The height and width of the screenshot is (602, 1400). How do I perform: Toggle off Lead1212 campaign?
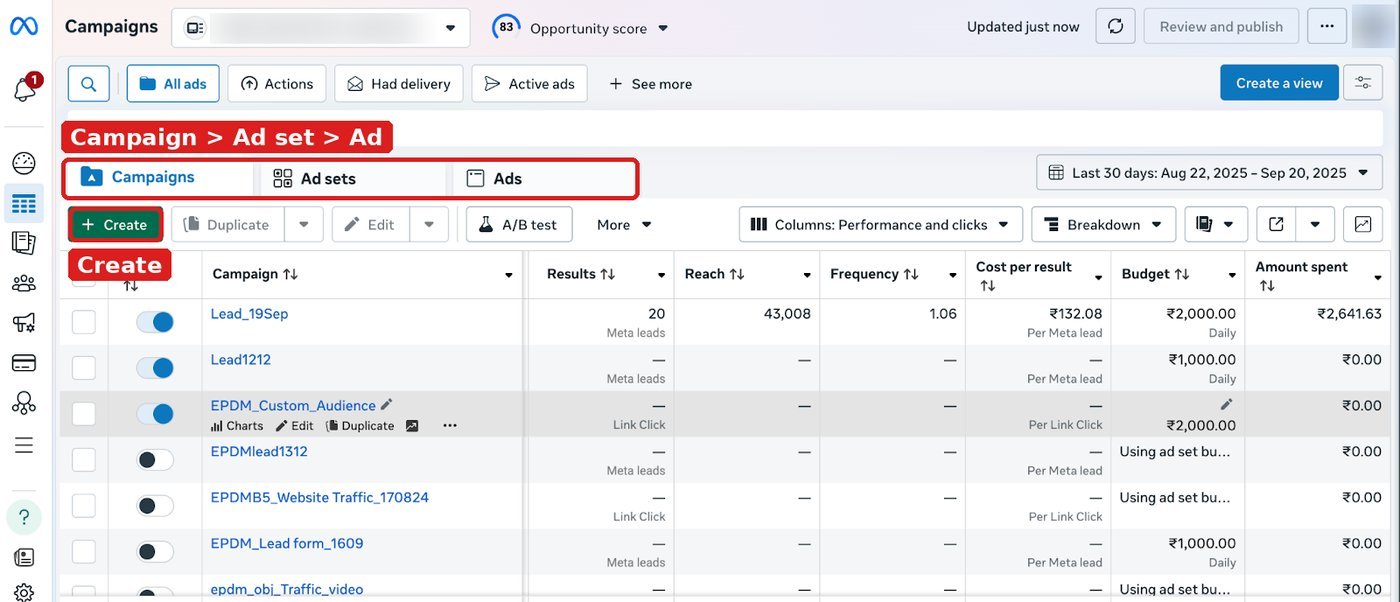[x=155, y=368]
